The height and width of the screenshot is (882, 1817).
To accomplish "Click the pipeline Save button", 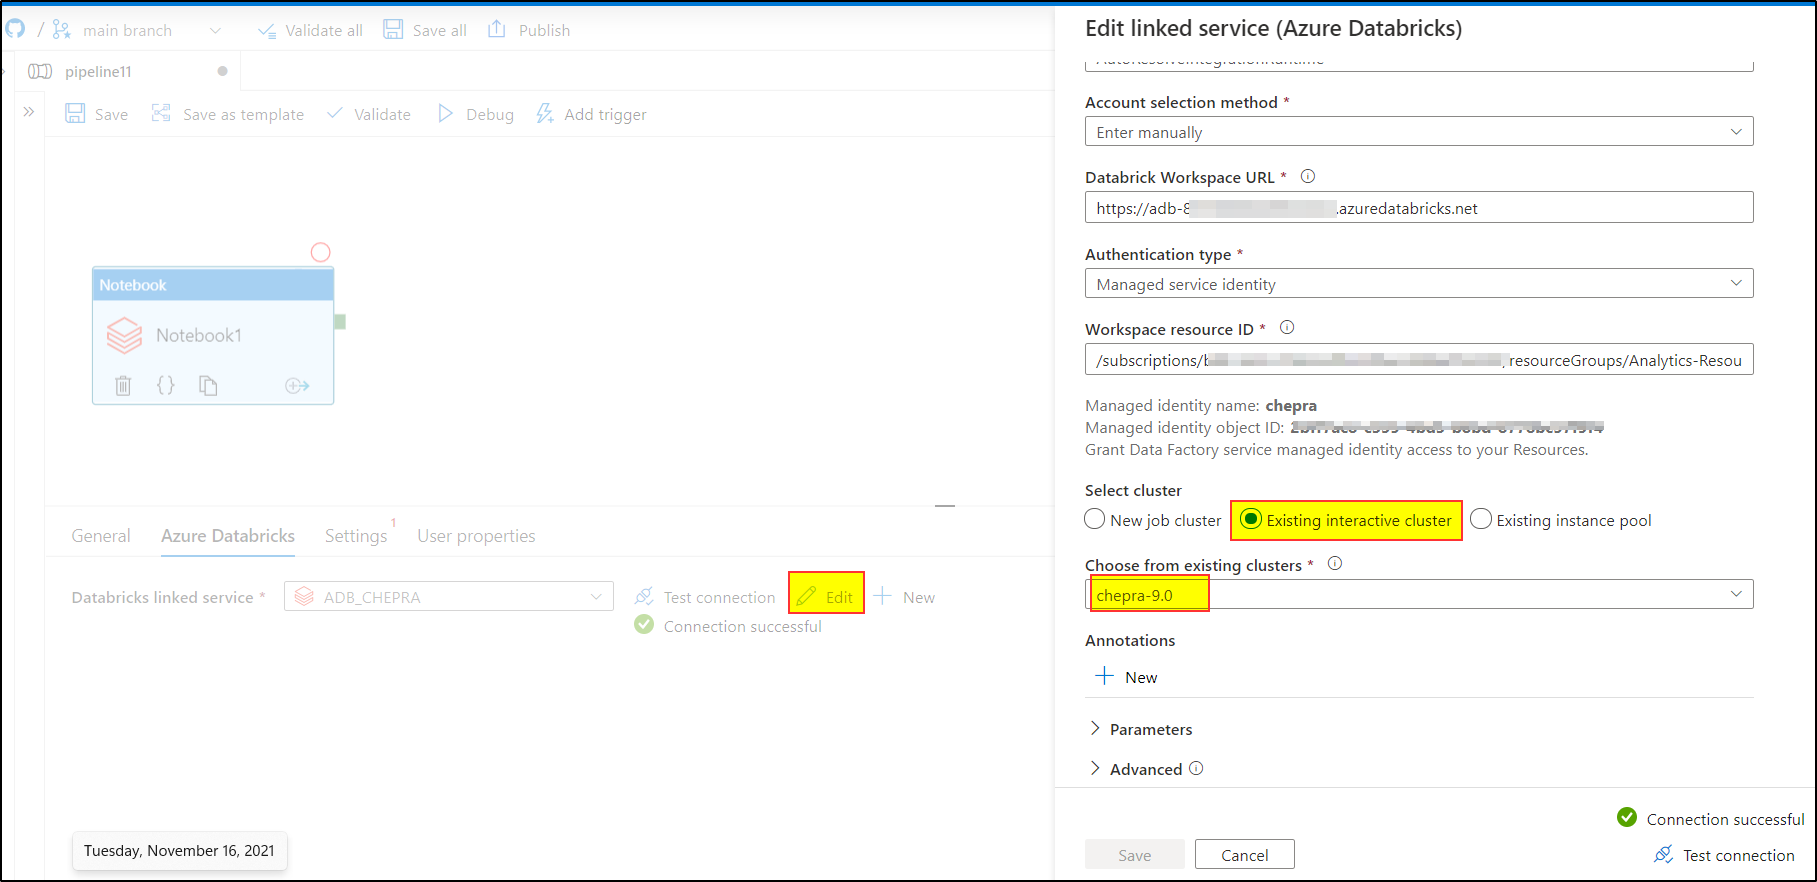I will pos(97,114).
